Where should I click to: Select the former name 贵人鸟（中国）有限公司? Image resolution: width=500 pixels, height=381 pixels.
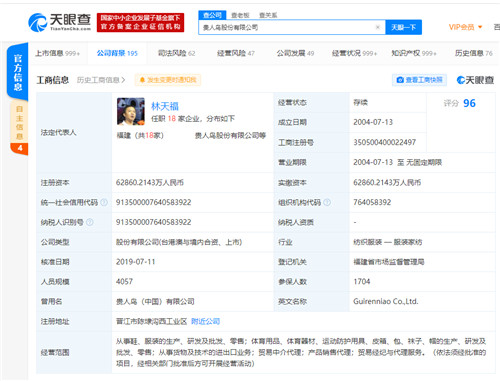tap(155, 301)
